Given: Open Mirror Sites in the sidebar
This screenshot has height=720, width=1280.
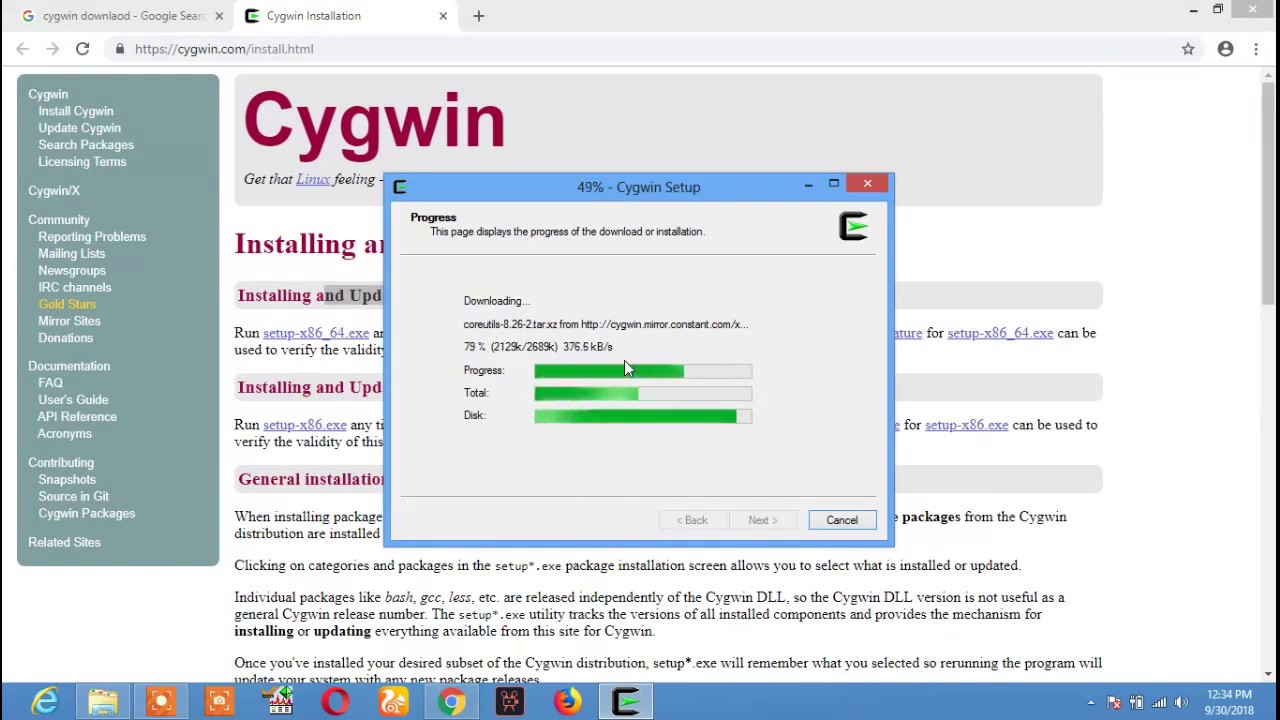Looking at the screenshot, I should pos(69,321).
